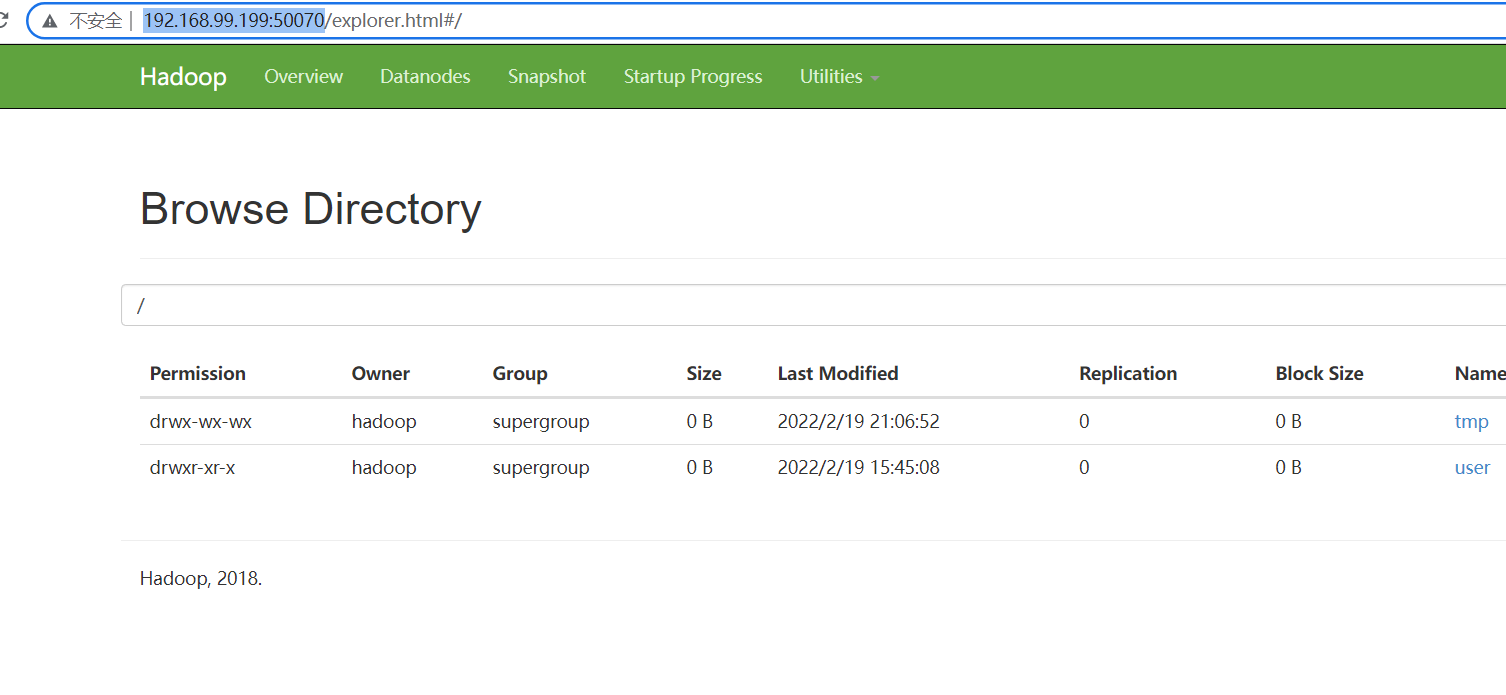Click the Browse Directory heading
Viewport: 1506px width, 695px height.
(311, 209)
